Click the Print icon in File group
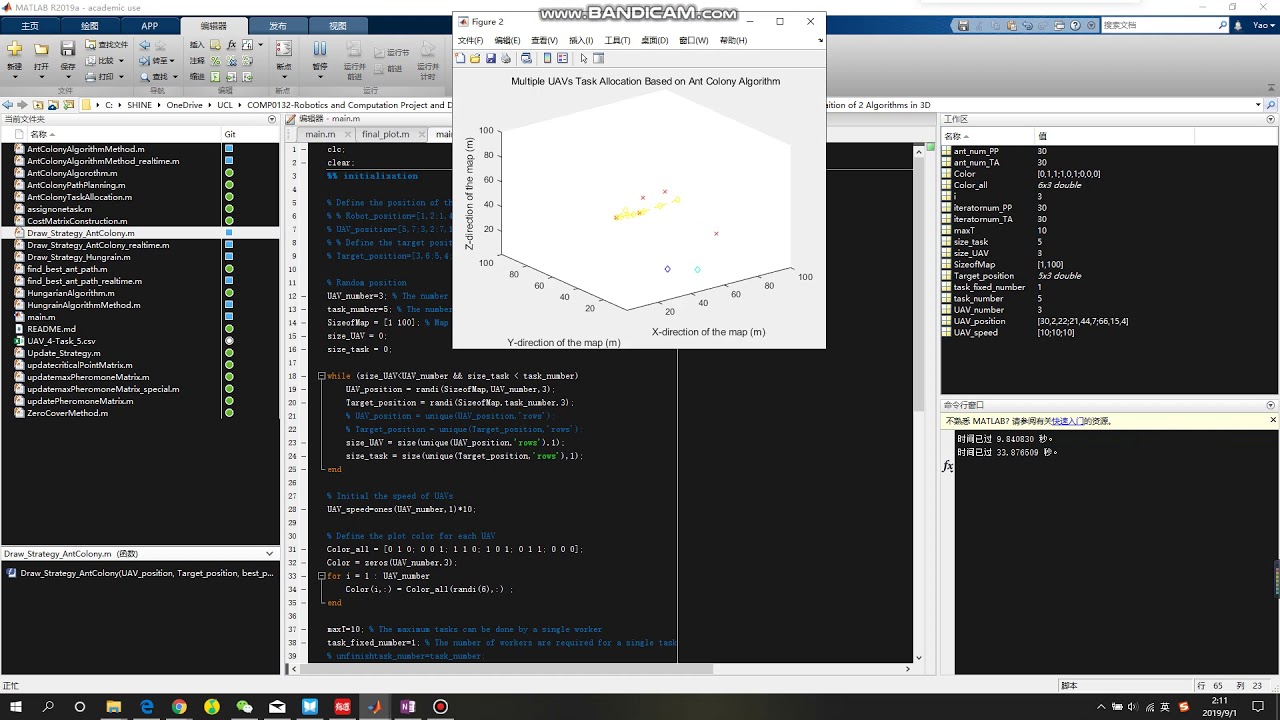This screenshot has width=1280, height=720. pos(90,77)
